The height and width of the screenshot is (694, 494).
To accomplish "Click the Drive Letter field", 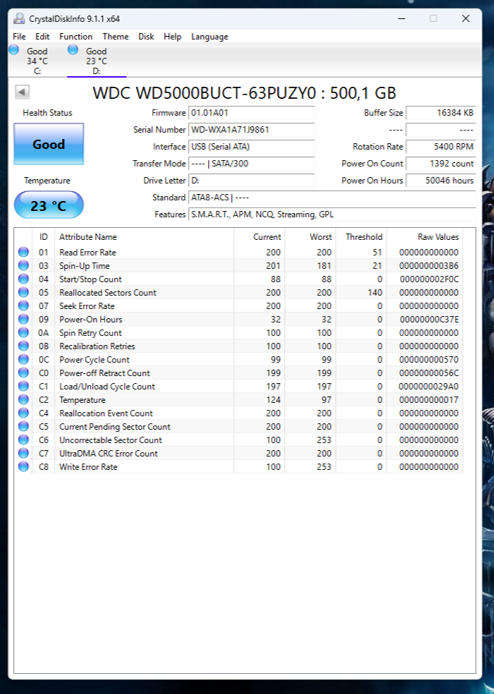I will (251, 180).
